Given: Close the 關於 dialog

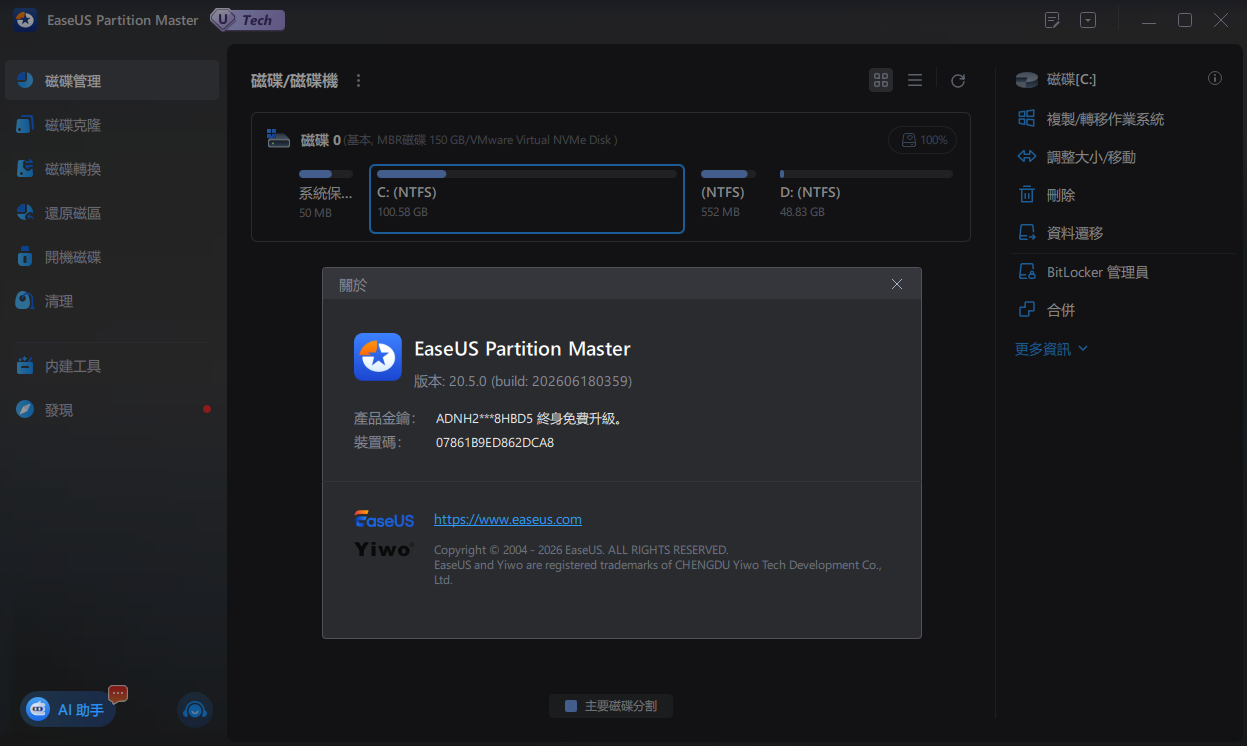Looking at the screenshot, I should pyautogui.click(x=897, y=284).
